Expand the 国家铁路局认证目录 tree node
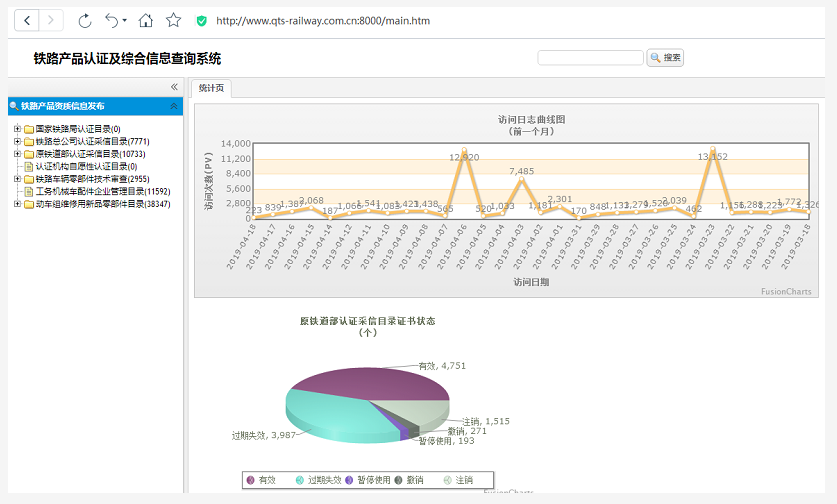This screenshot has width=837, height=504. tap(17, 128)
